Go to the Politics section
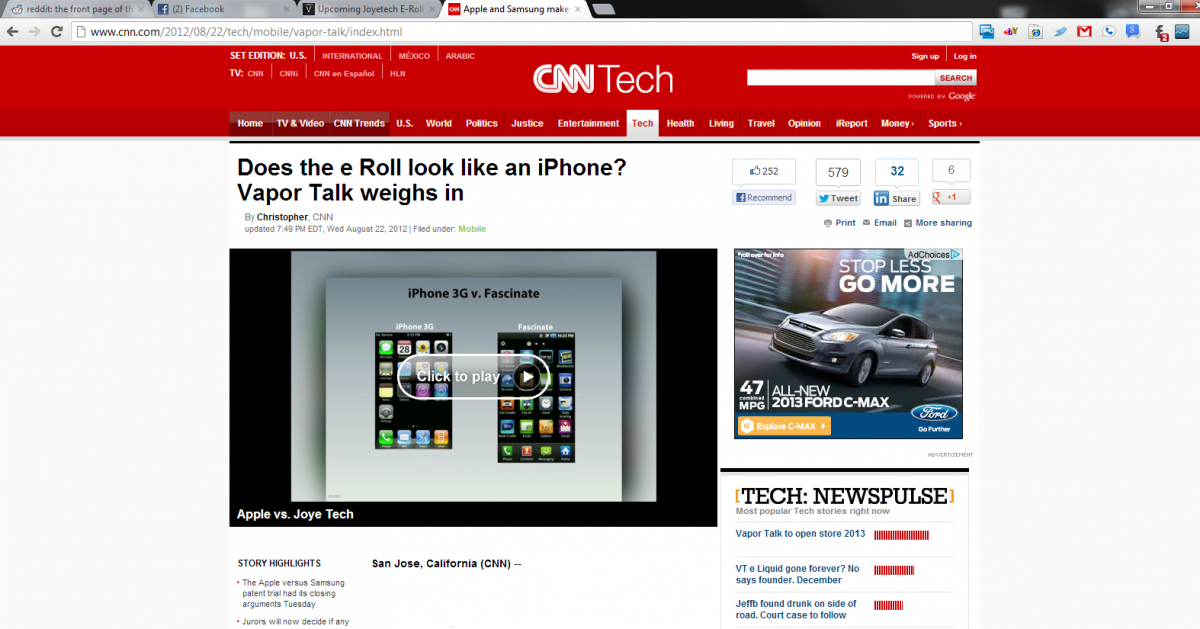 [481, 123]
